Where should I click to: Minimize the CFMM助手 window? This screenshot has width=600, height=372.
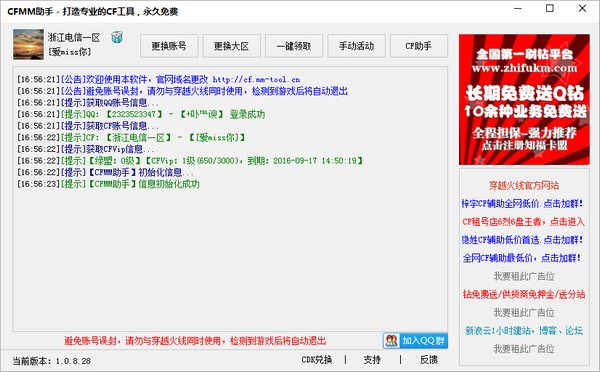point(518,8)
